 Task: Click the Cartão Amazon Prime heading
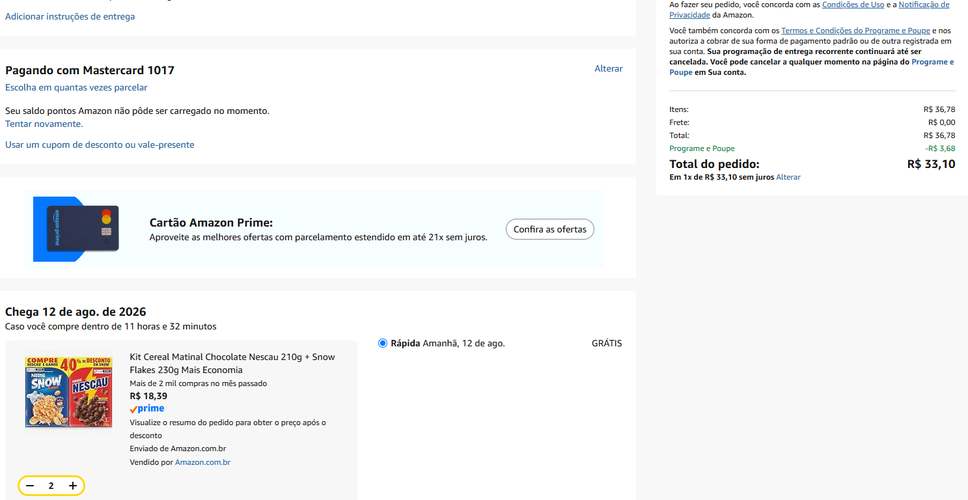point(211,223)
